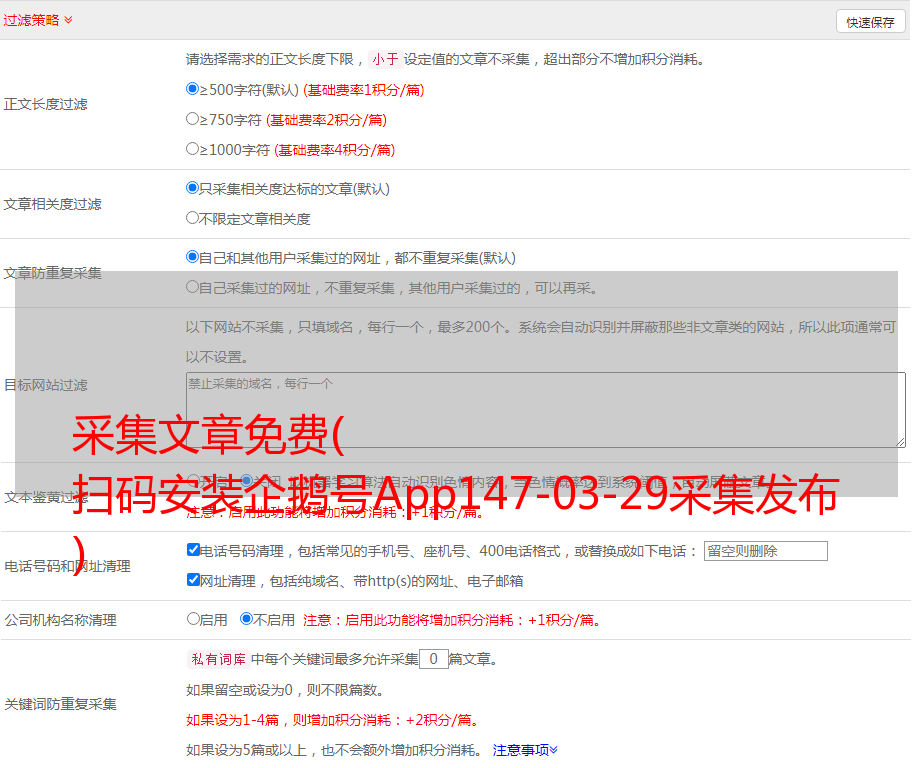Click the 私有词库 tag

click(x=219, y=659)
